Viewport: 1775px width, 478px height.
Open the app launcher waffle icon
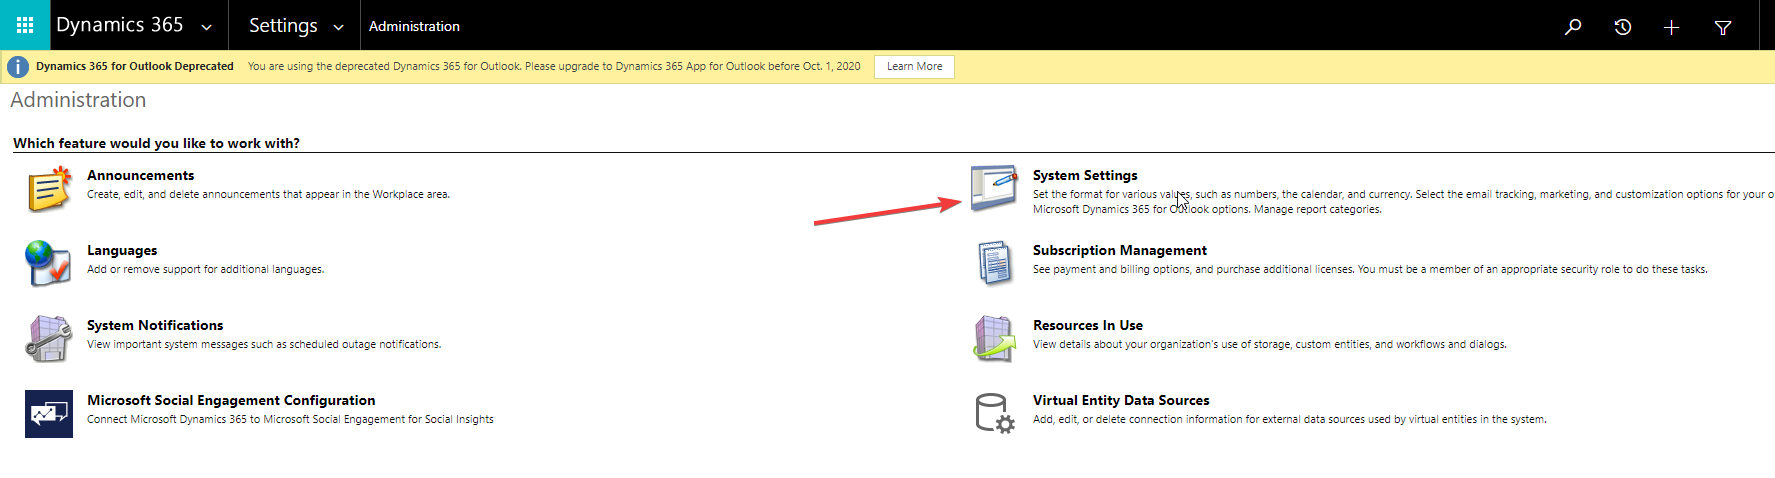[x=25, y=25]
